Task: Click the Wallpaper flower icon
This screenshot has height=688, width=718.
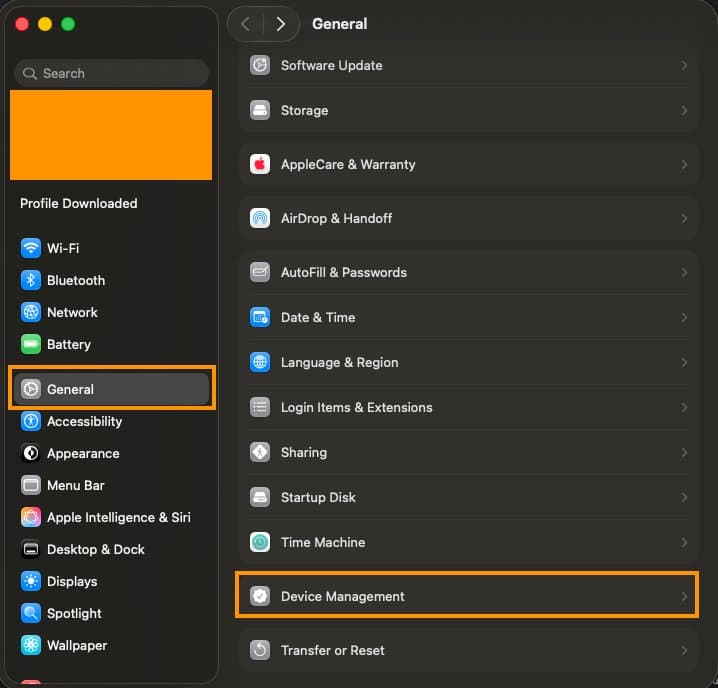Action: (x=31, y=645)
